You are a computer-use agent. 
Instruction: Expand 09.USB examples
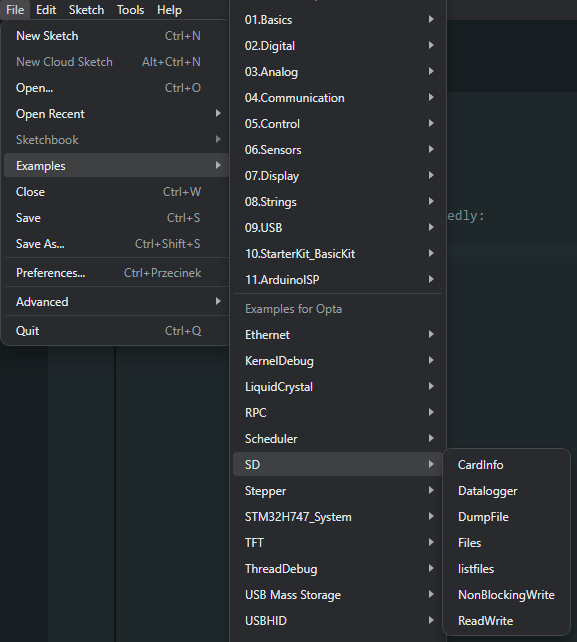point(338,228)
